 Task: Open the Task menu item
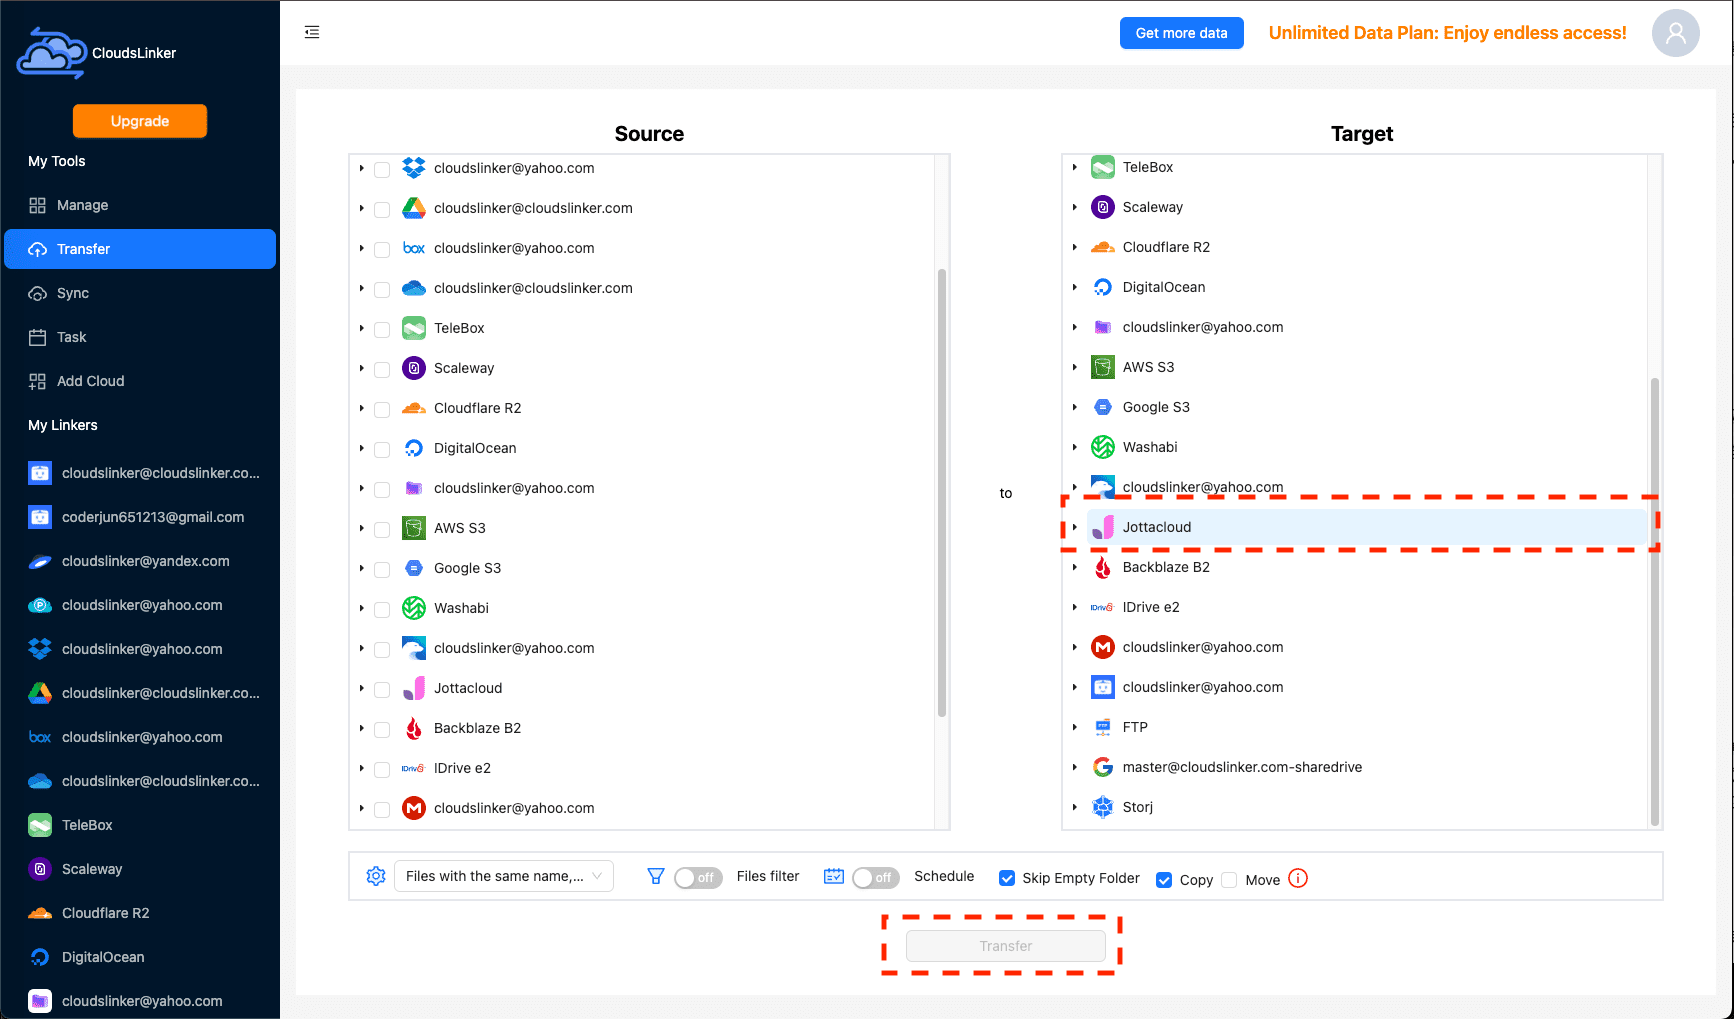pos(140,337)
